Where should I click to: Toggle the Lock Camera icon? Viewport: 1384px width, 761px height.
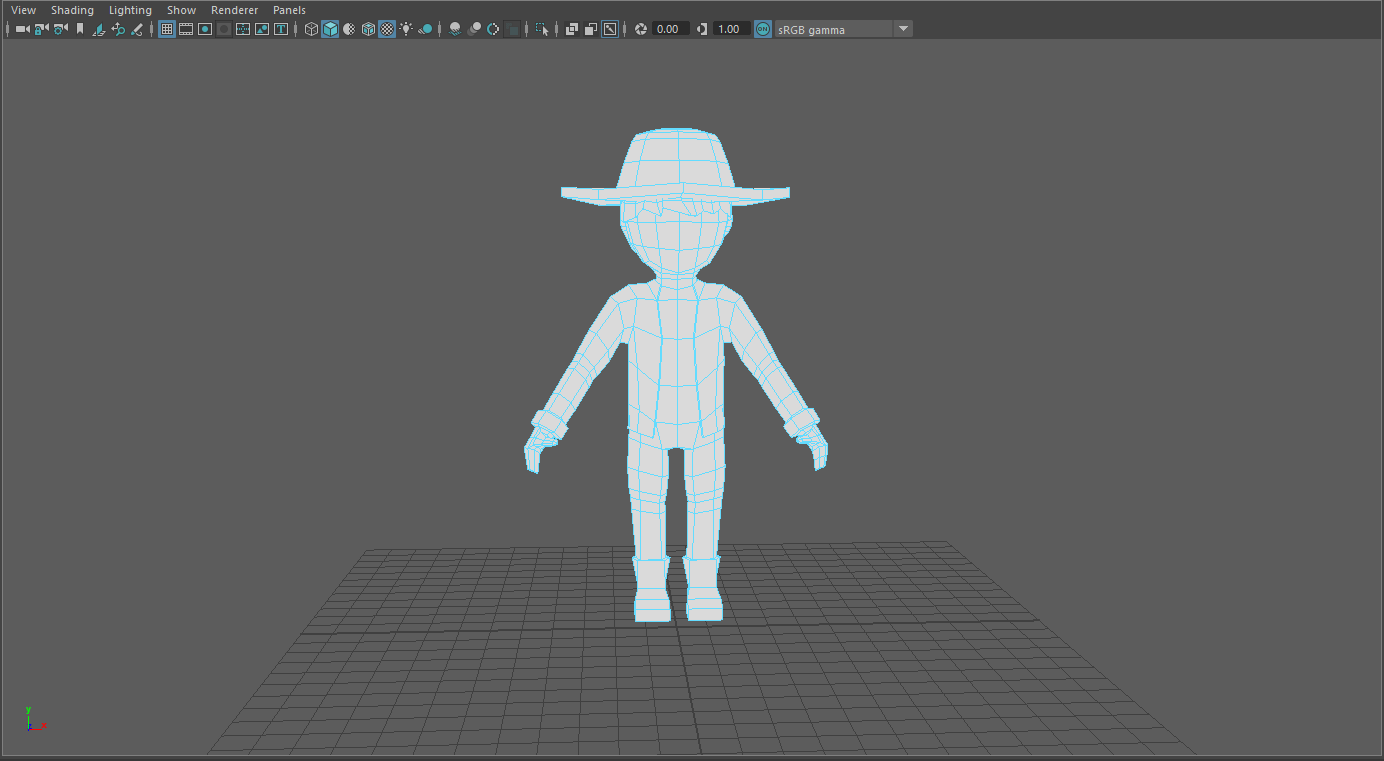coord(41,29)
